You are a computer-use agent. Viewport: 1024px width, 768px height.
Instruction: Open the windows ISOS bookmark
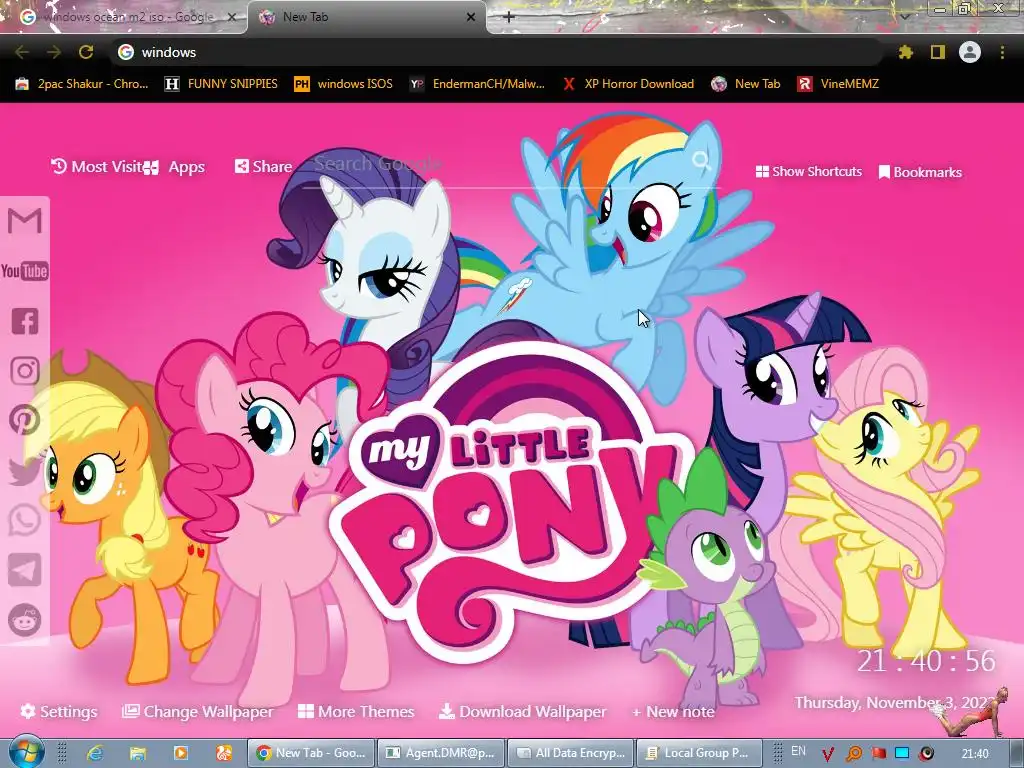click(344, 84)
